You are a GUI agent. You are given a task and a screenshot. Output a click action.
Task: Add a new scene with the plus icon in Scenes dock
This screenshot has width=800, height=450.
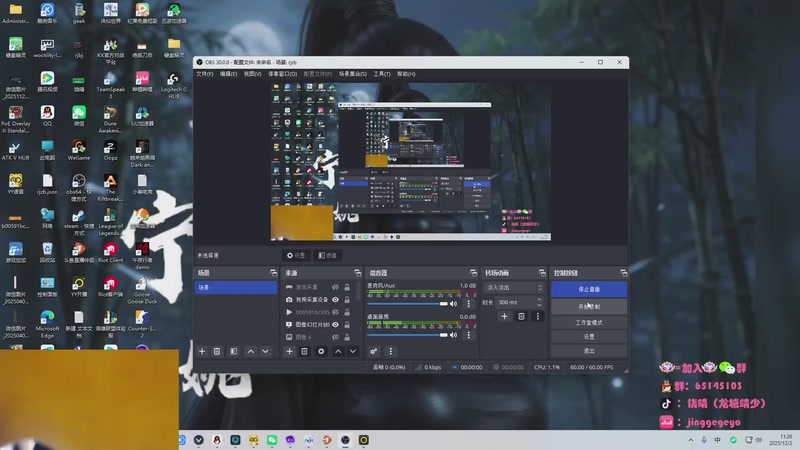(202, 352)
